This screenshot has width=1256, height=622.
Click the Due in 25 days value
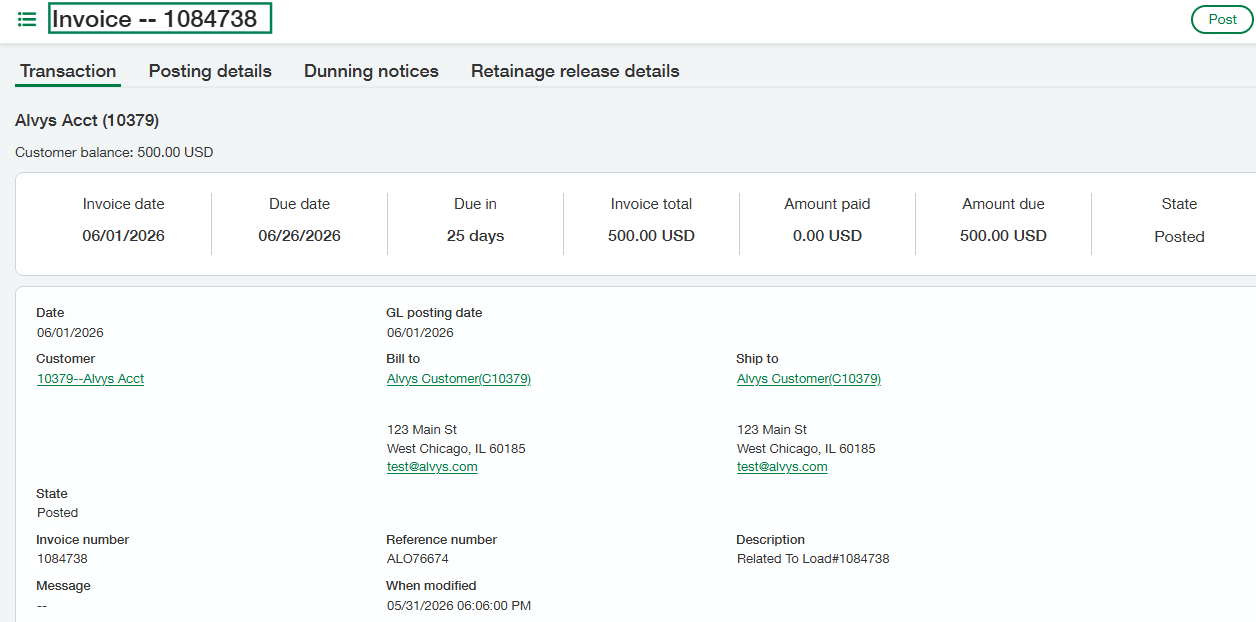click(x=476, y=237)
